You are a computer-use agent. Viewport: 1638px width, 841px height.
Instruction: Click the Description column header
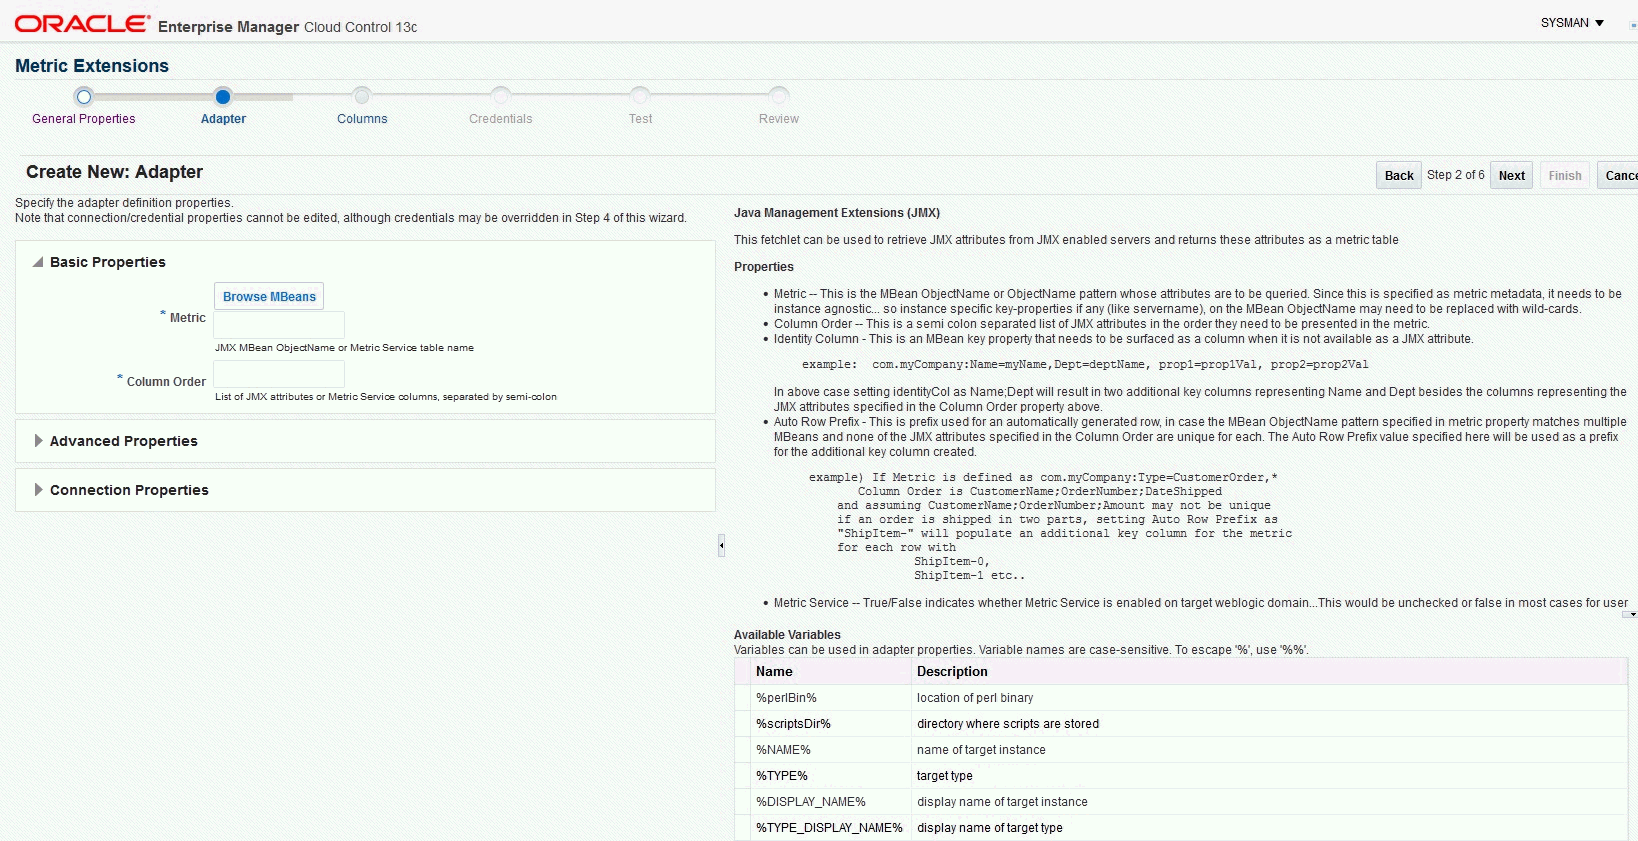[x=1269, y=672]
